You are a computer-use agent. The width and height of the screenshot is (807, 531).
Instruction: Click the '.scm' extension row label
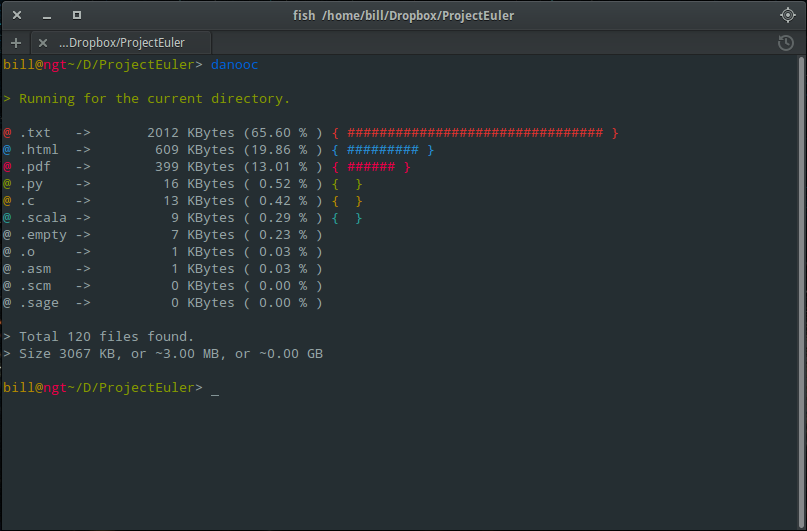(x=35, y=286)
